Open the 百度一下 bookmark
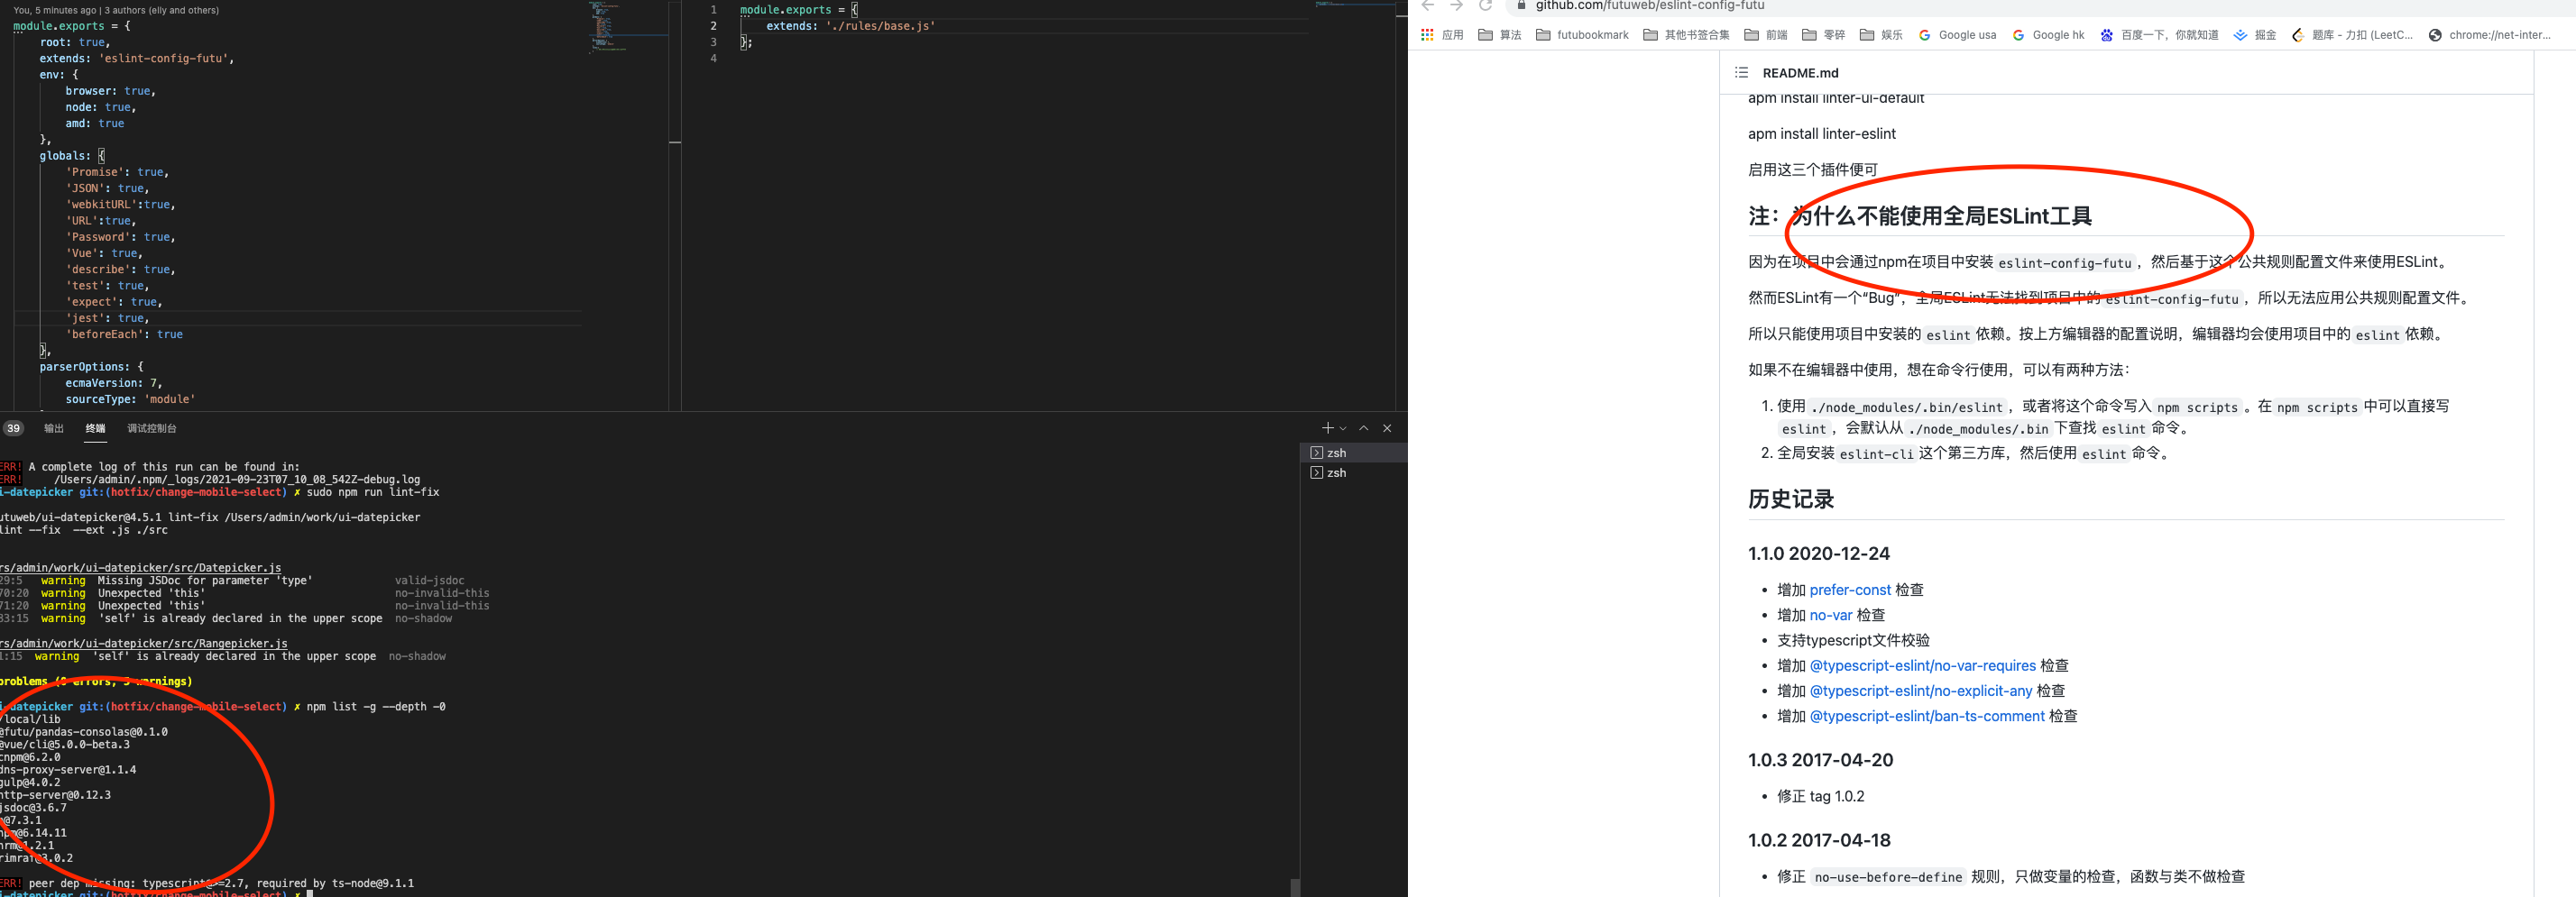This screenshot has height=897, width=2576. pos(2159,35)
